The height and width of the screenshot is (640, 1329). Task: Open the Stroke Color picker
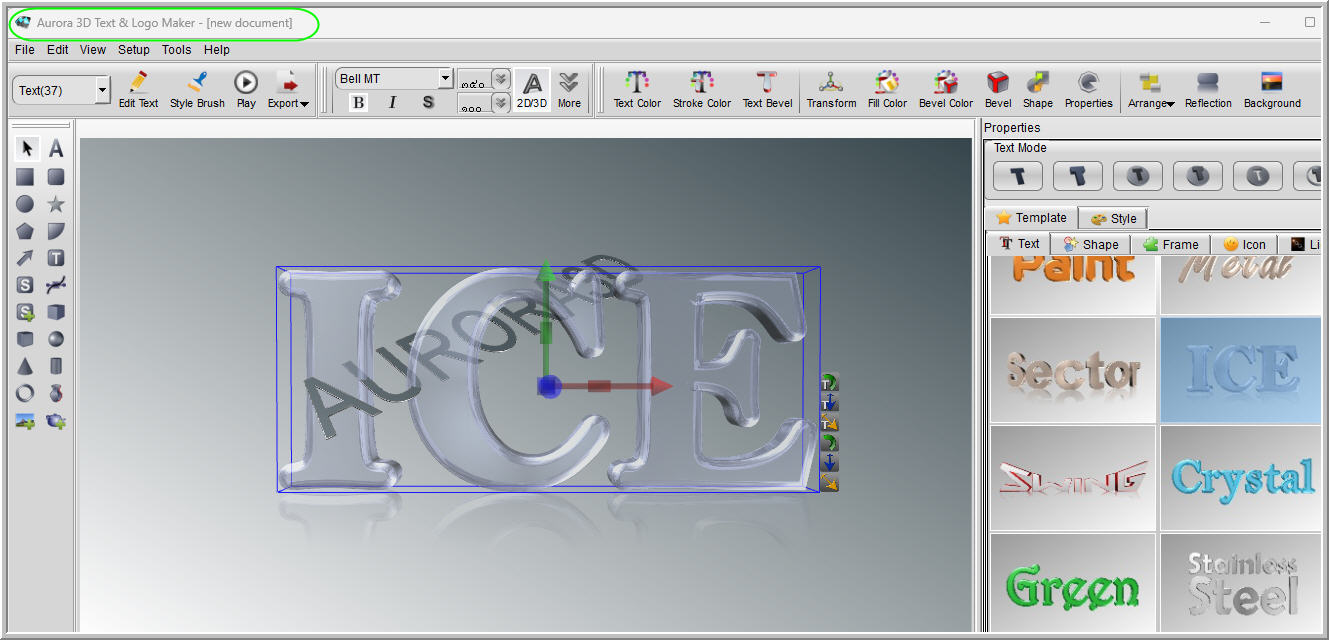(x=702, y=89)
